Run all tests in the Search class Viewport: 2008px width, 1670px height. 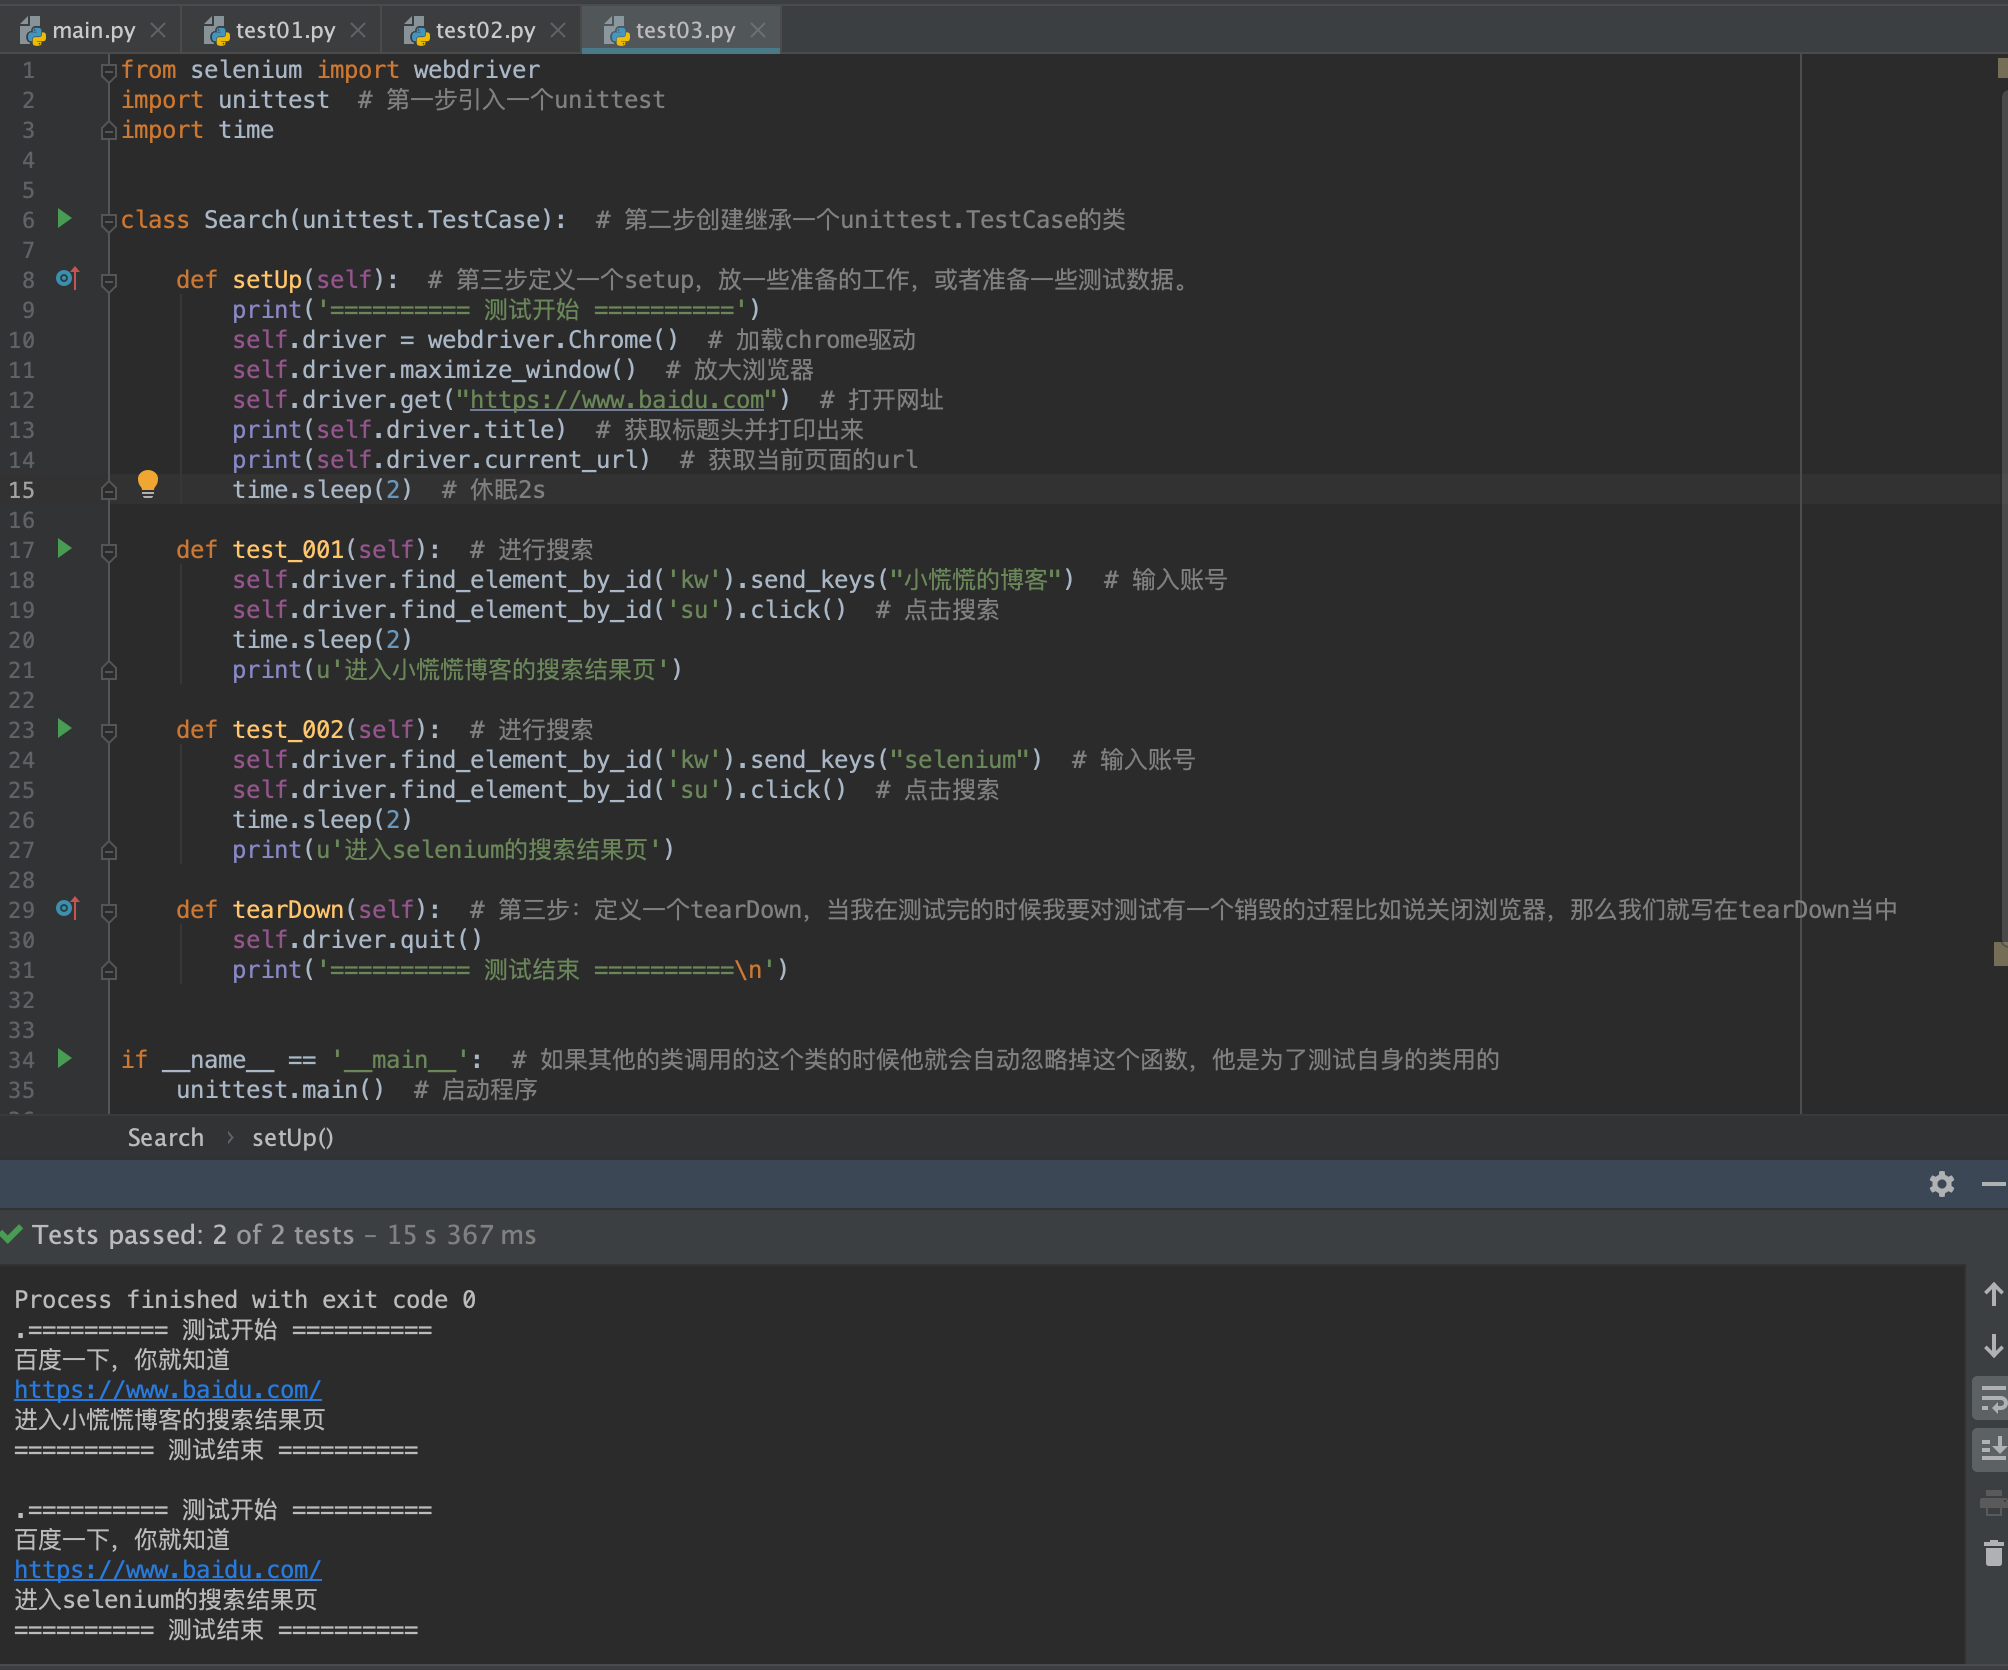click(x=64, y=219)
